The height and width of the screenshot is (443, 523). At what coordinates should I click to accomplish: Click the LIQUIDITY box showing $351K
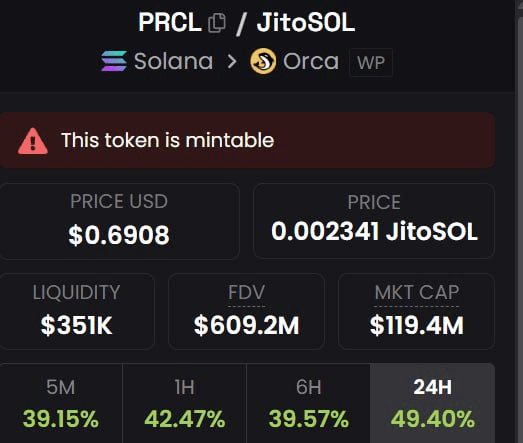pos(76,311)
